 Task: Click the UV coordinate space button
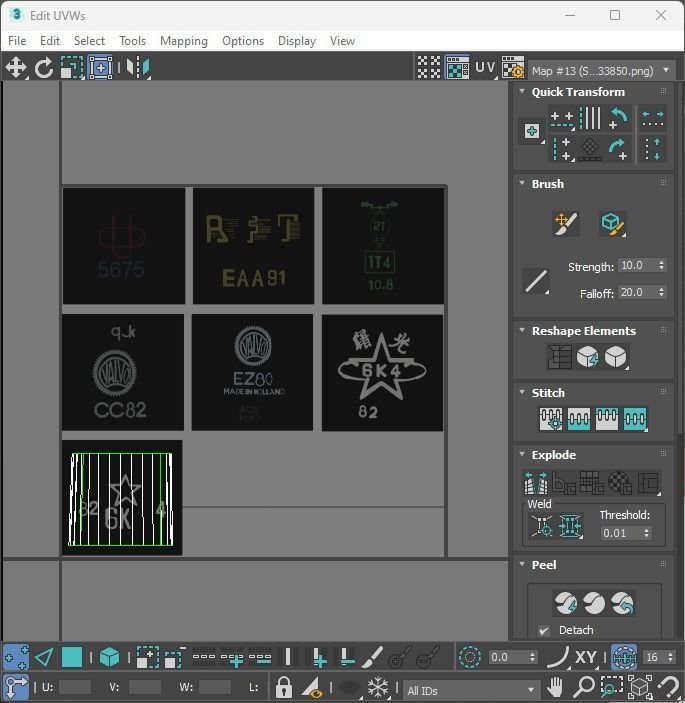pos(485,67)
